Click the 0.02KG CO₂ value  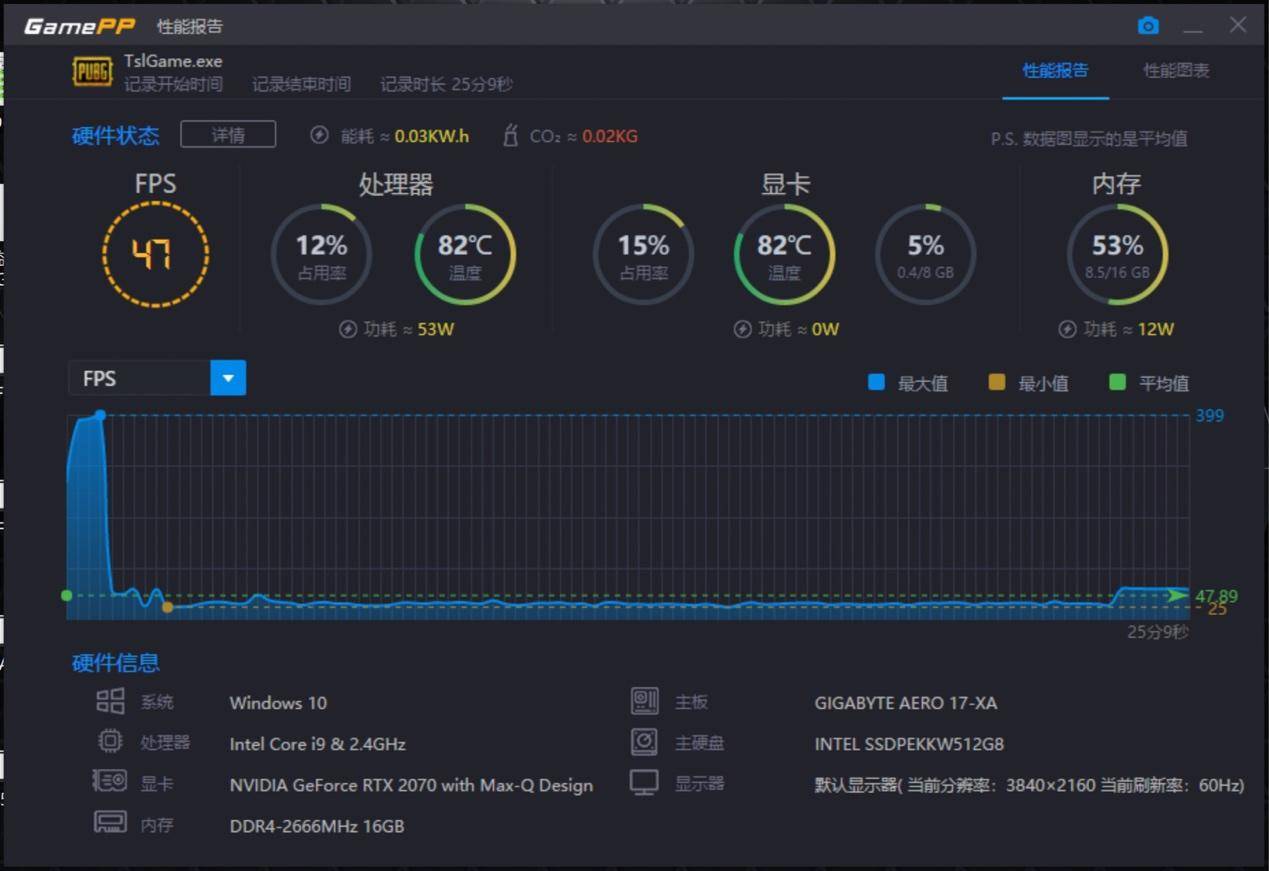(610, 136)
